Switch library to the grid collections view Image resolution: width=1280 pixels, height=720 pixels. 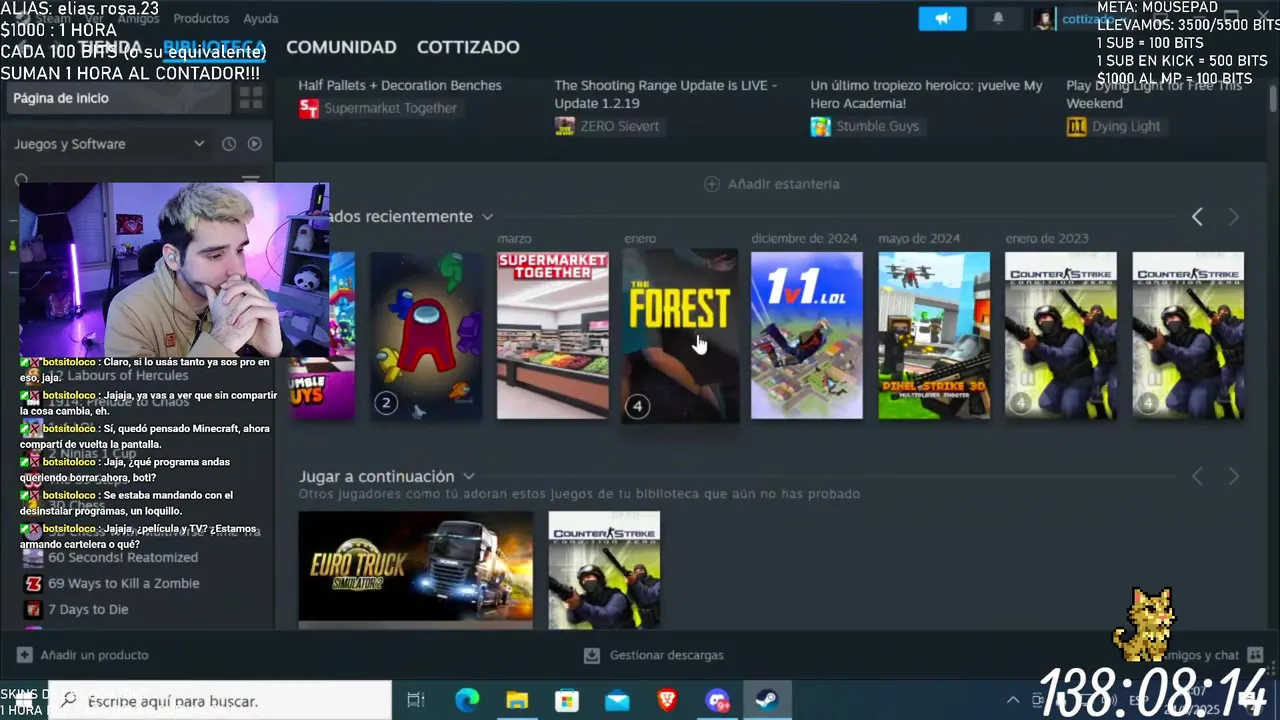click(x=250, y=98)
